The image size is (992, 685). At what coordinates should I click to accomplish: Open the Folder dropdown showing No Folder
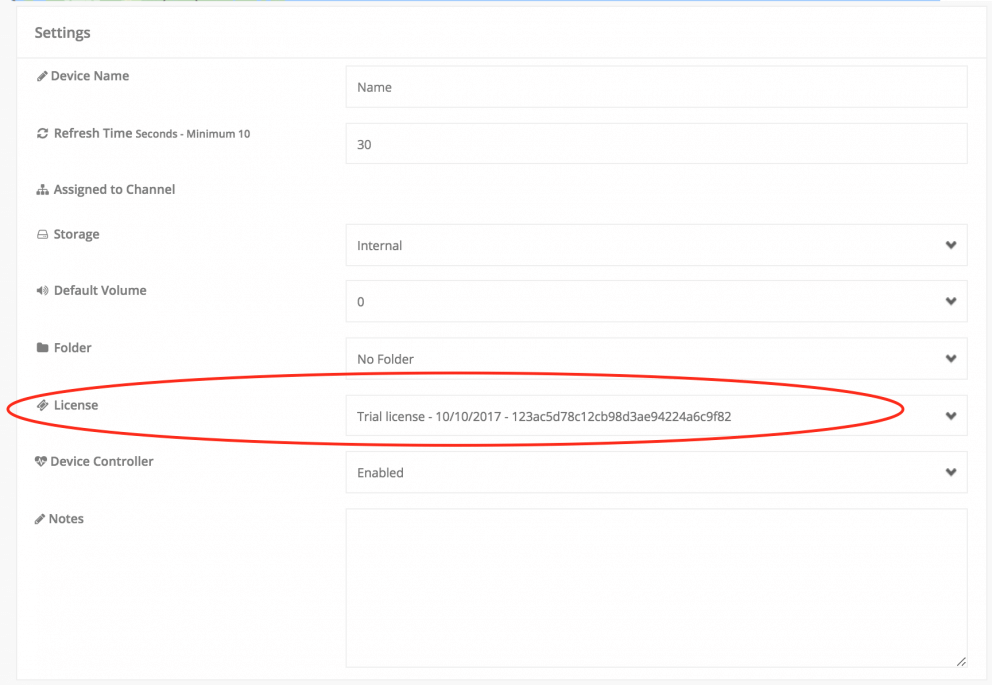(x=655, y=358)
